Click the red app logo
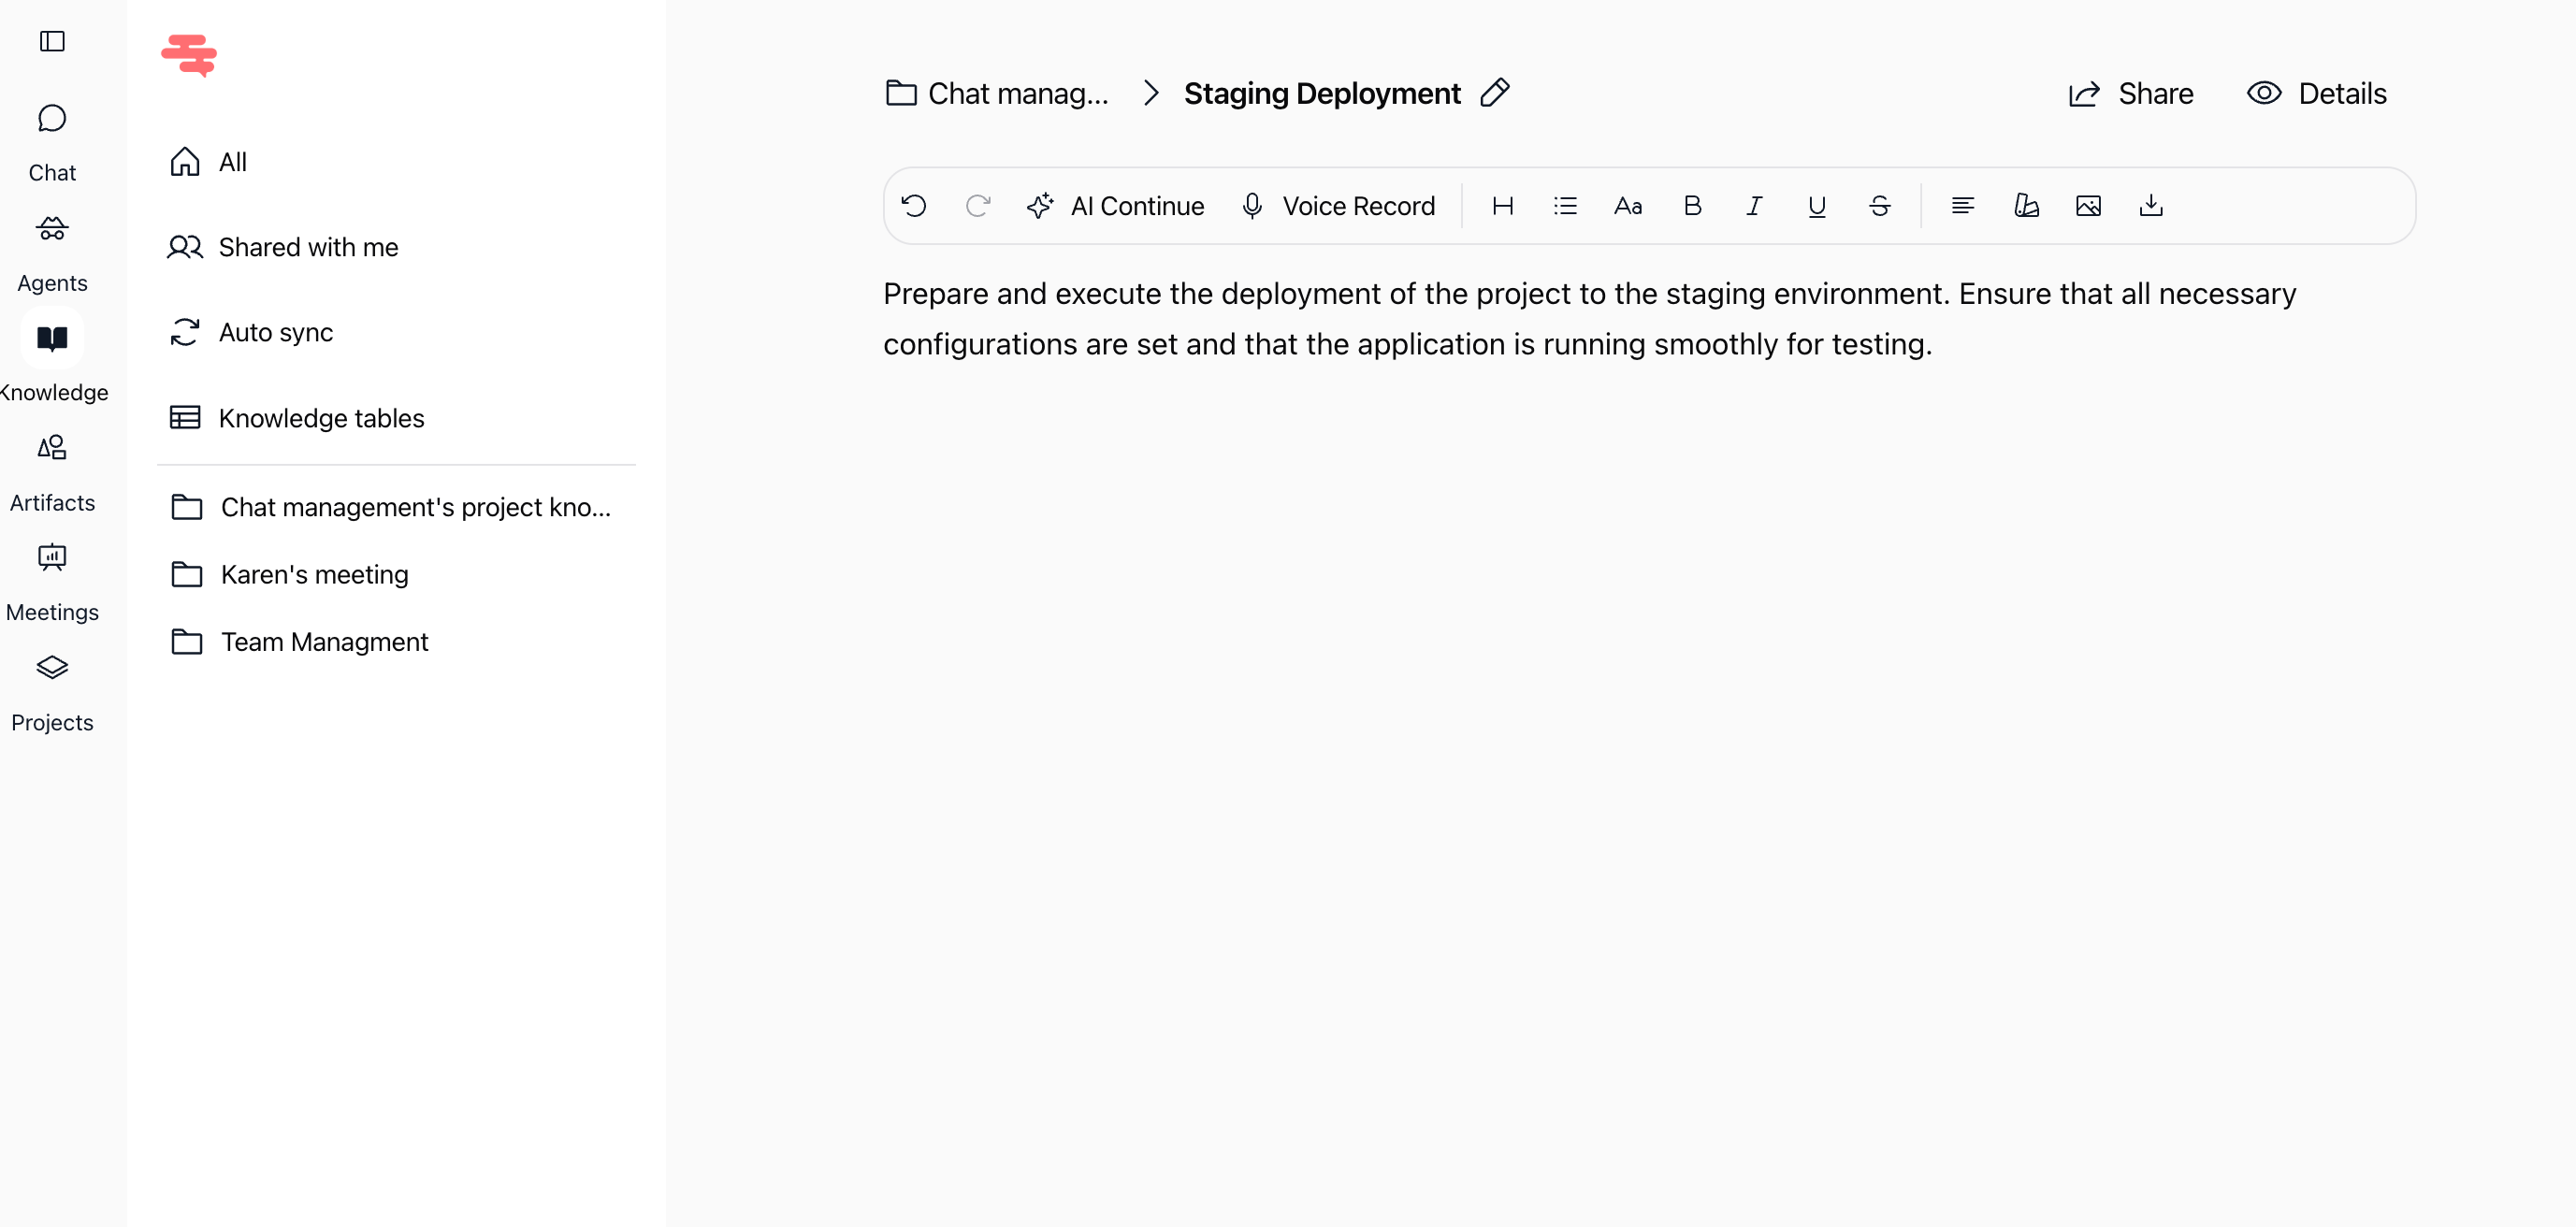Image resolution: width=2576 pixels, height=1227 pixels. [x=189, y=55]
